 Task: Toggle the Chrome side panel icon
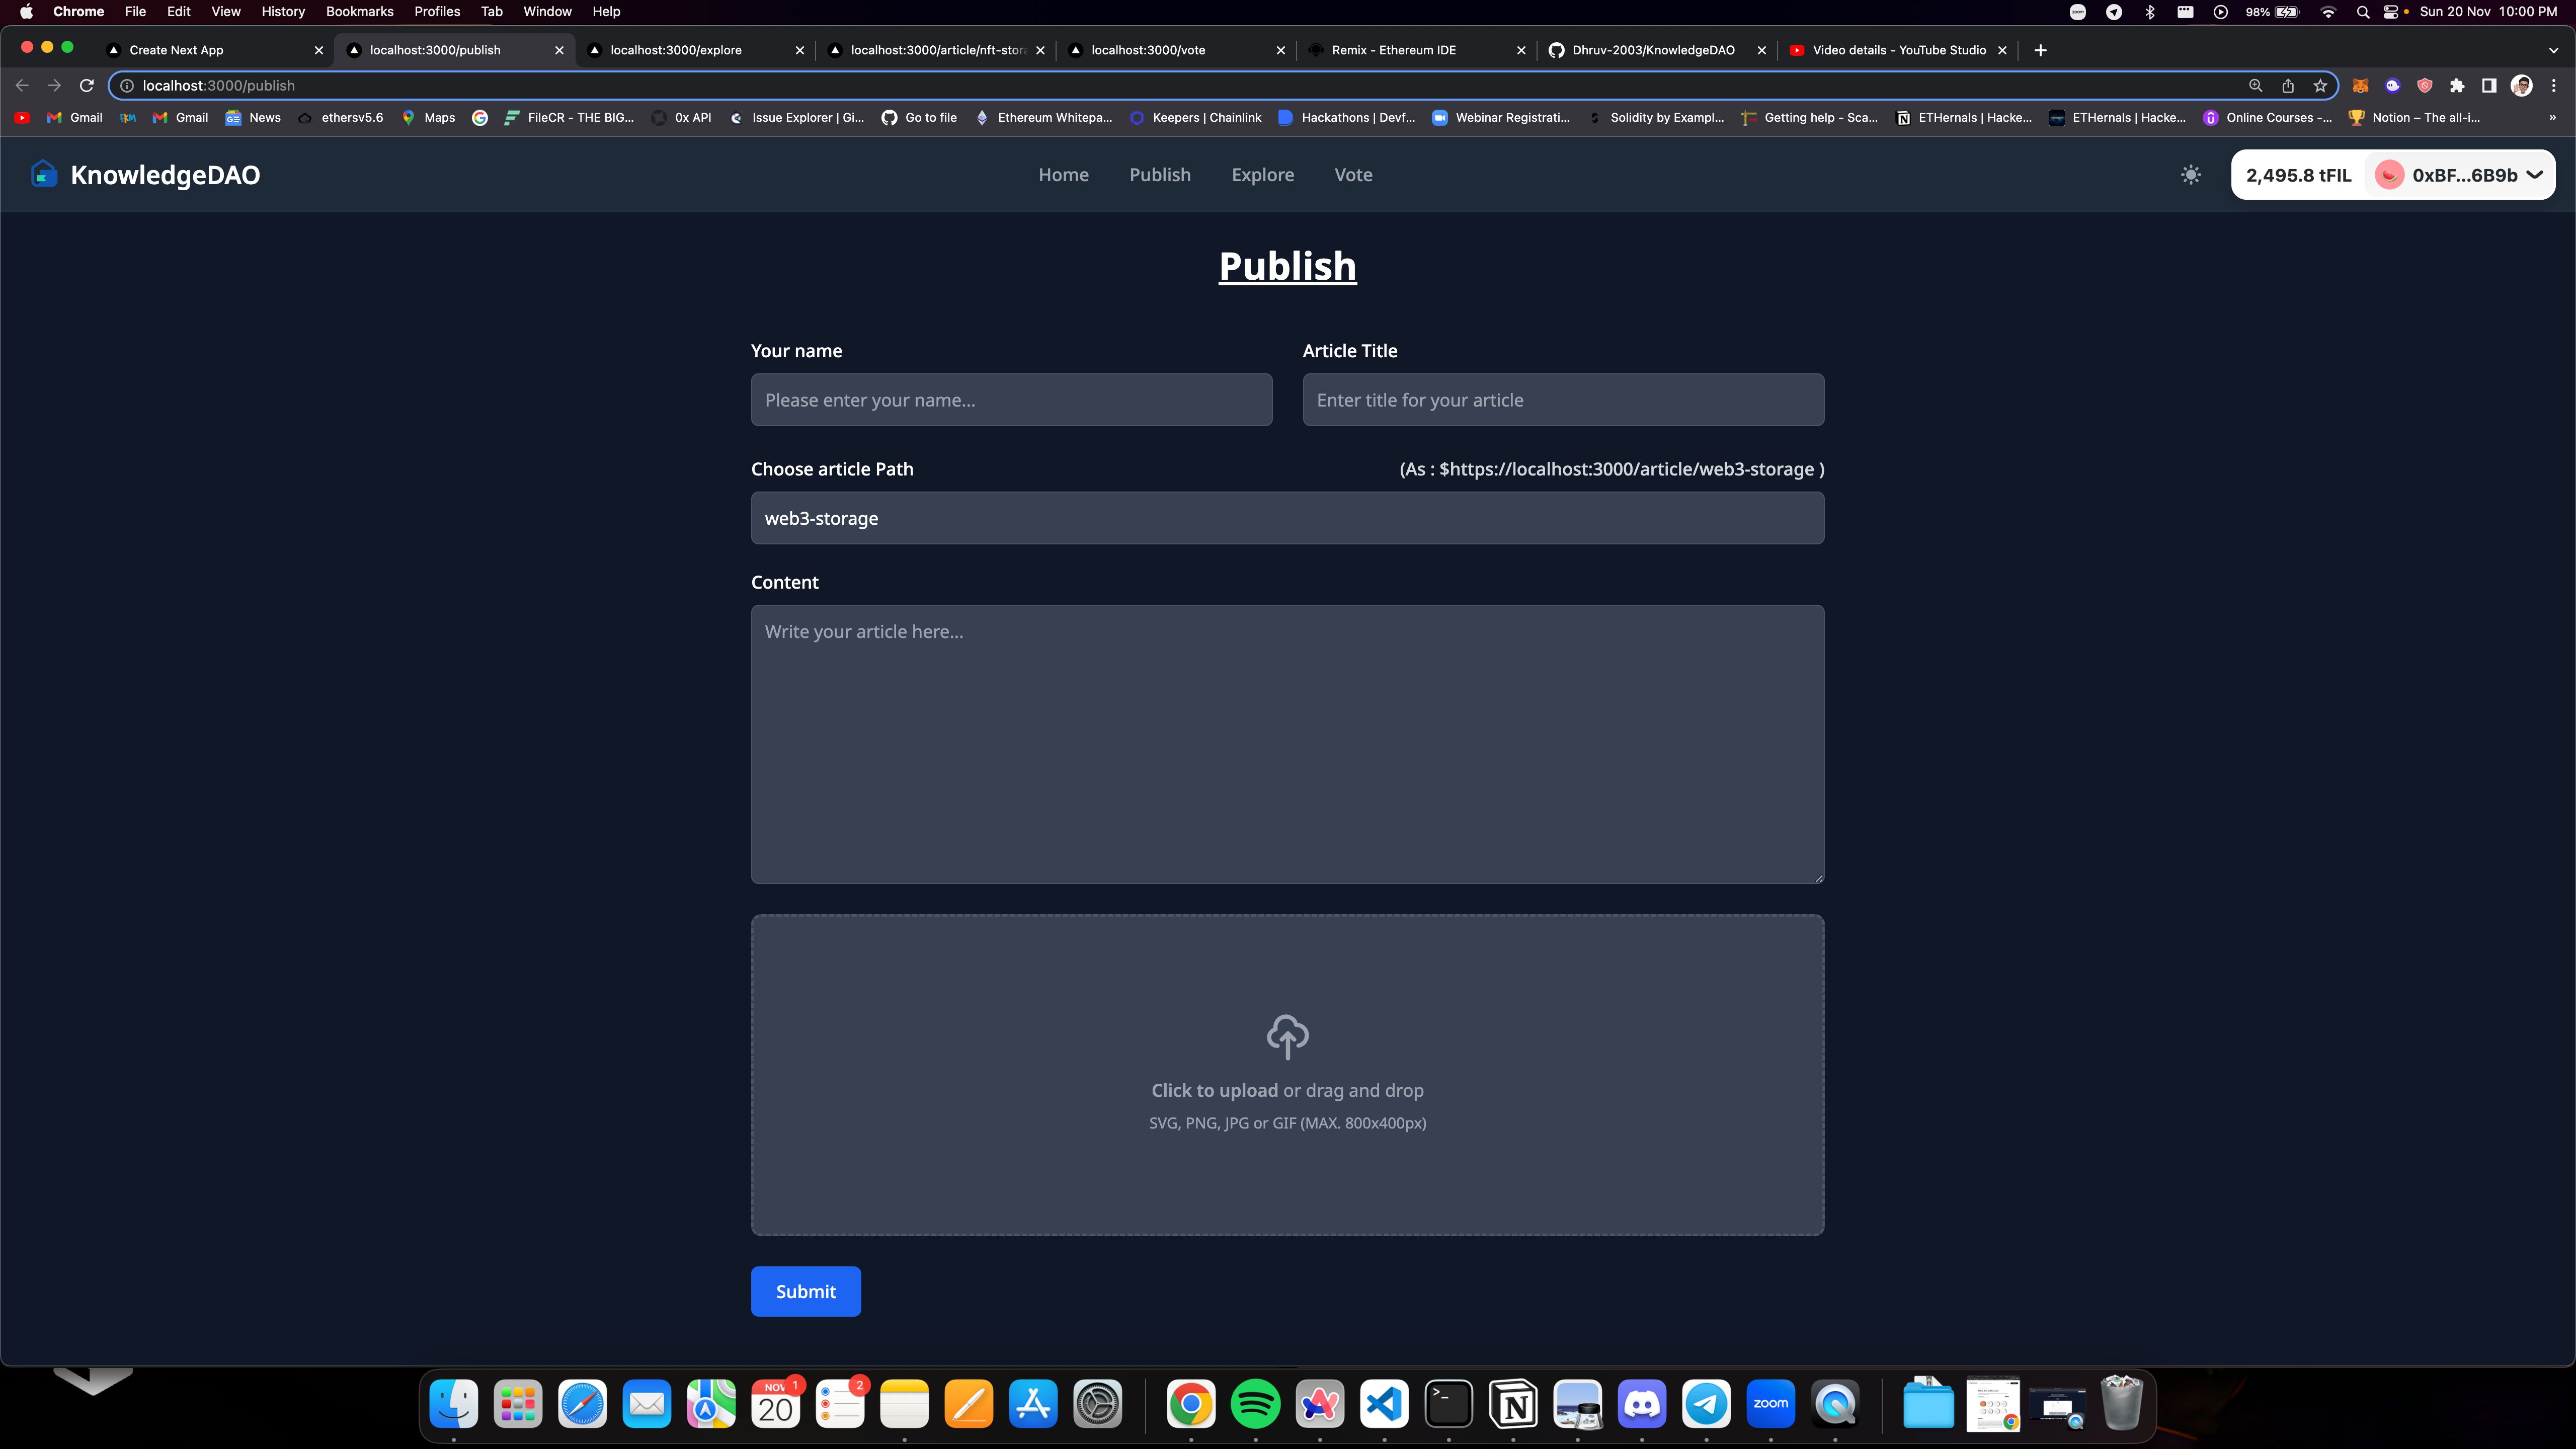[x=2489, y=85]
